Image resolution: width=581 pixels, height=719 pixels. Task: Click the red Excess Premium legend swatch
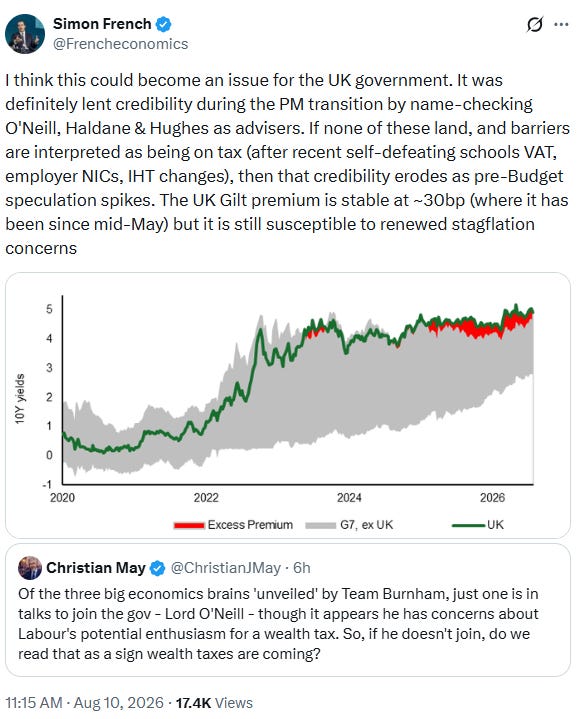point(189,525)
